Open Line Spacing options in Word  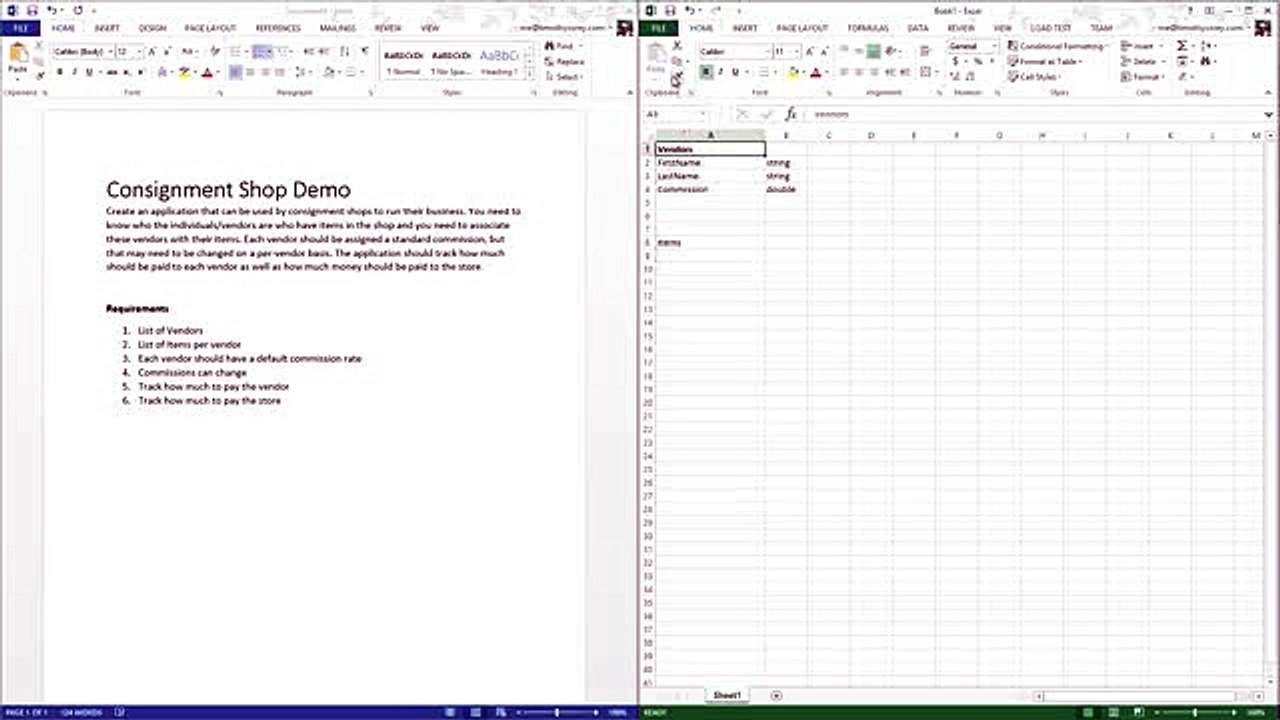303,73
